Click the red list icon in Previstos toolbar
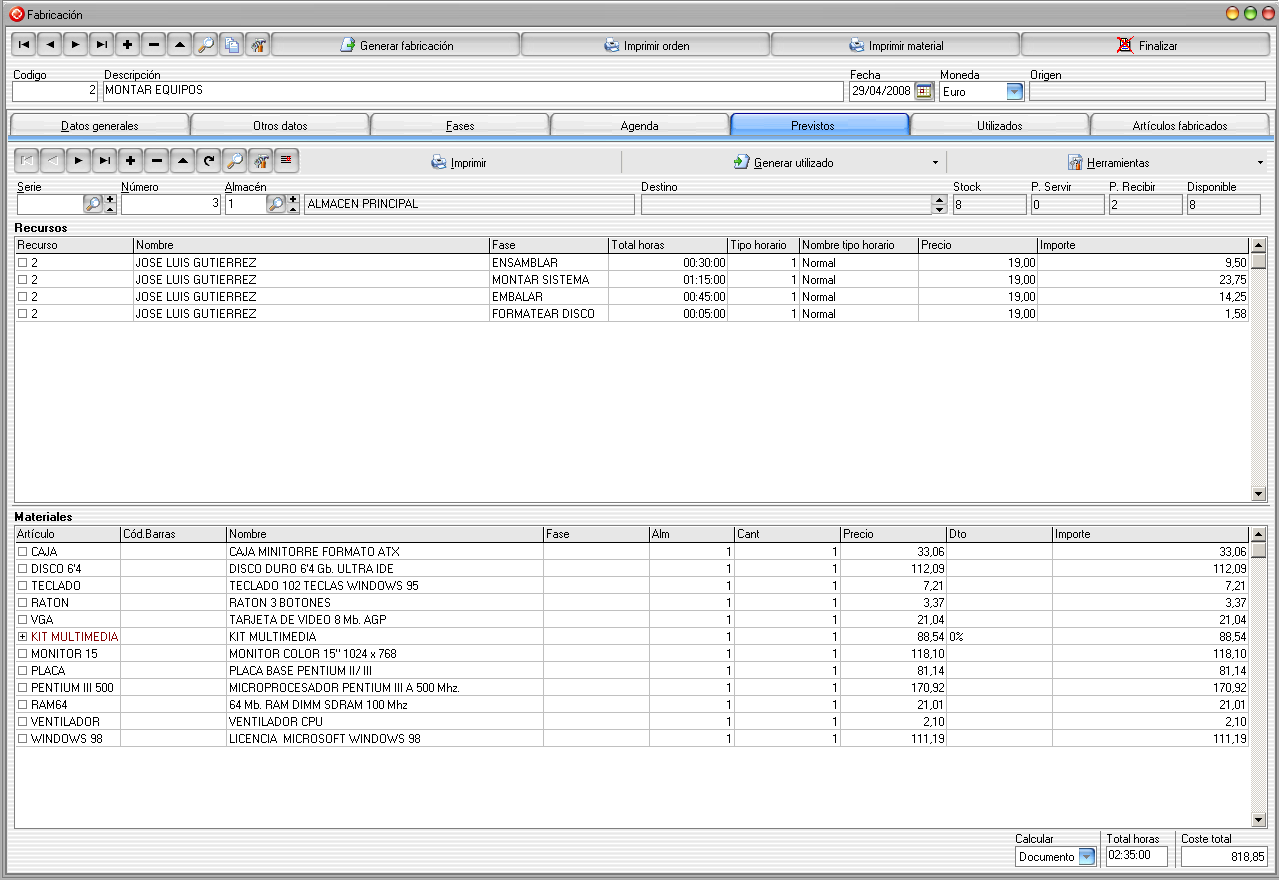The image size is (1279, 880). 286,161
